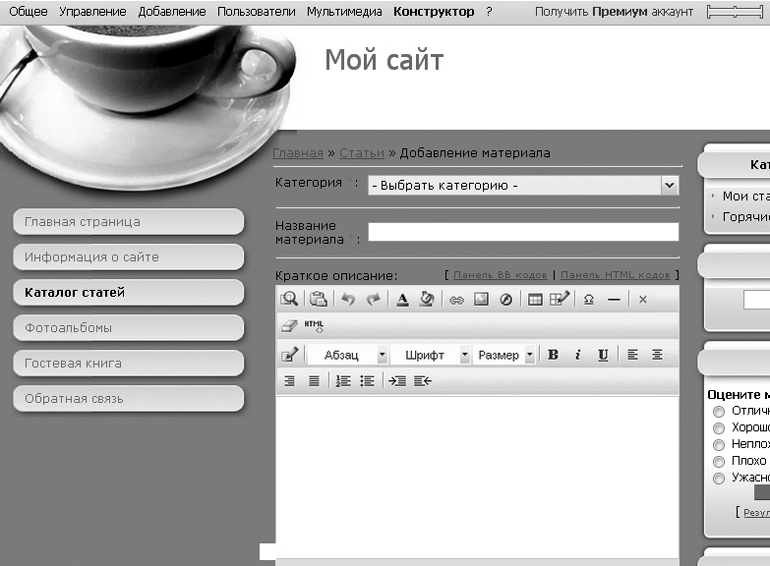Click the redo arrow icon in editor
770x566 pixels.
[374, 299]
